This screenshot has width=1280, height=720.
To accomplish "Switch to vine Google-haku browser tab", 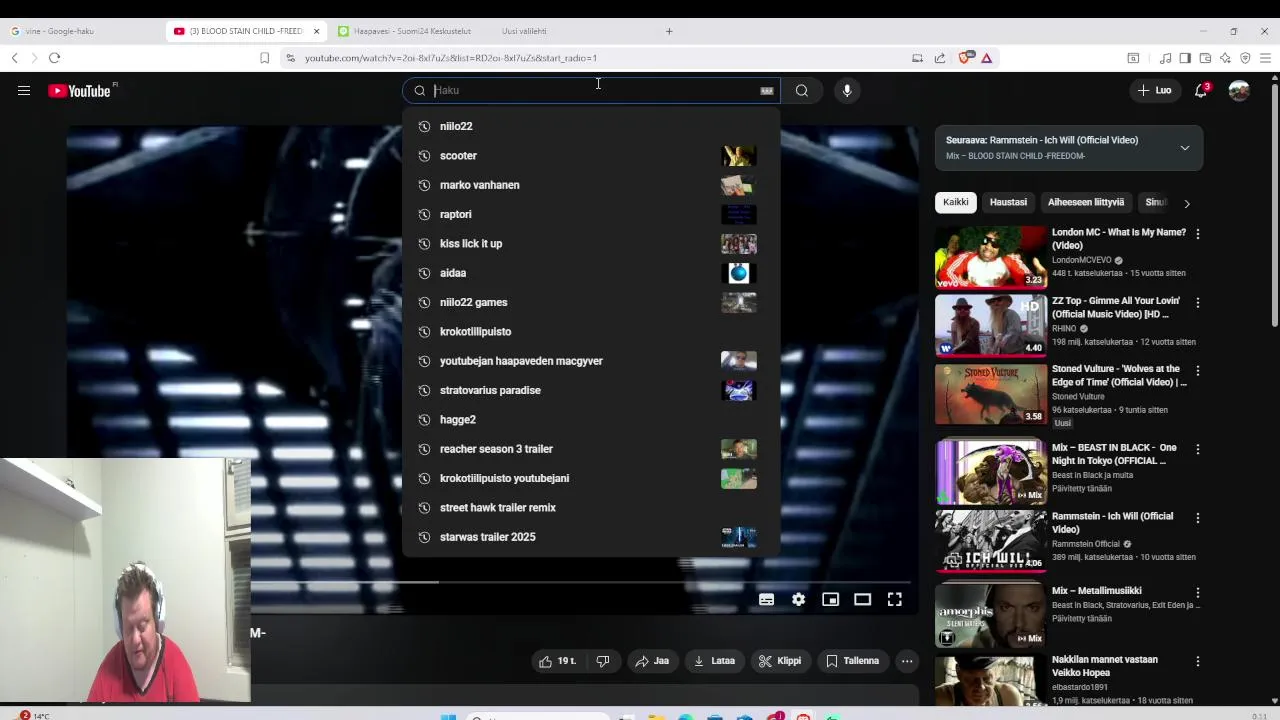I will (83, 31).
